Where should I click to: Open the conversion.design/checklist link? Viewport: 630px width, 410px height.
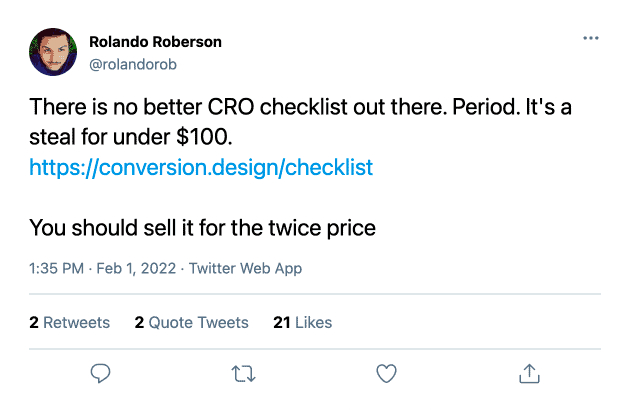tap(201, 167)
